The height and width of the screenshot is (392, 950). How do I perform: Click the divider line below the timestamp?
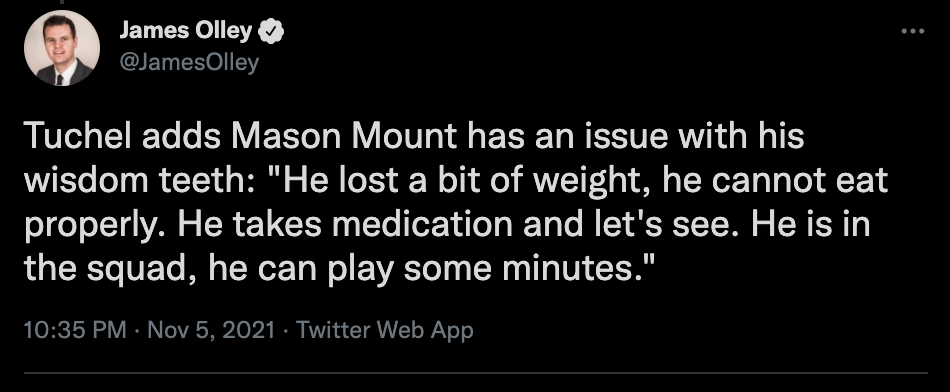click(x=475, y=373)
